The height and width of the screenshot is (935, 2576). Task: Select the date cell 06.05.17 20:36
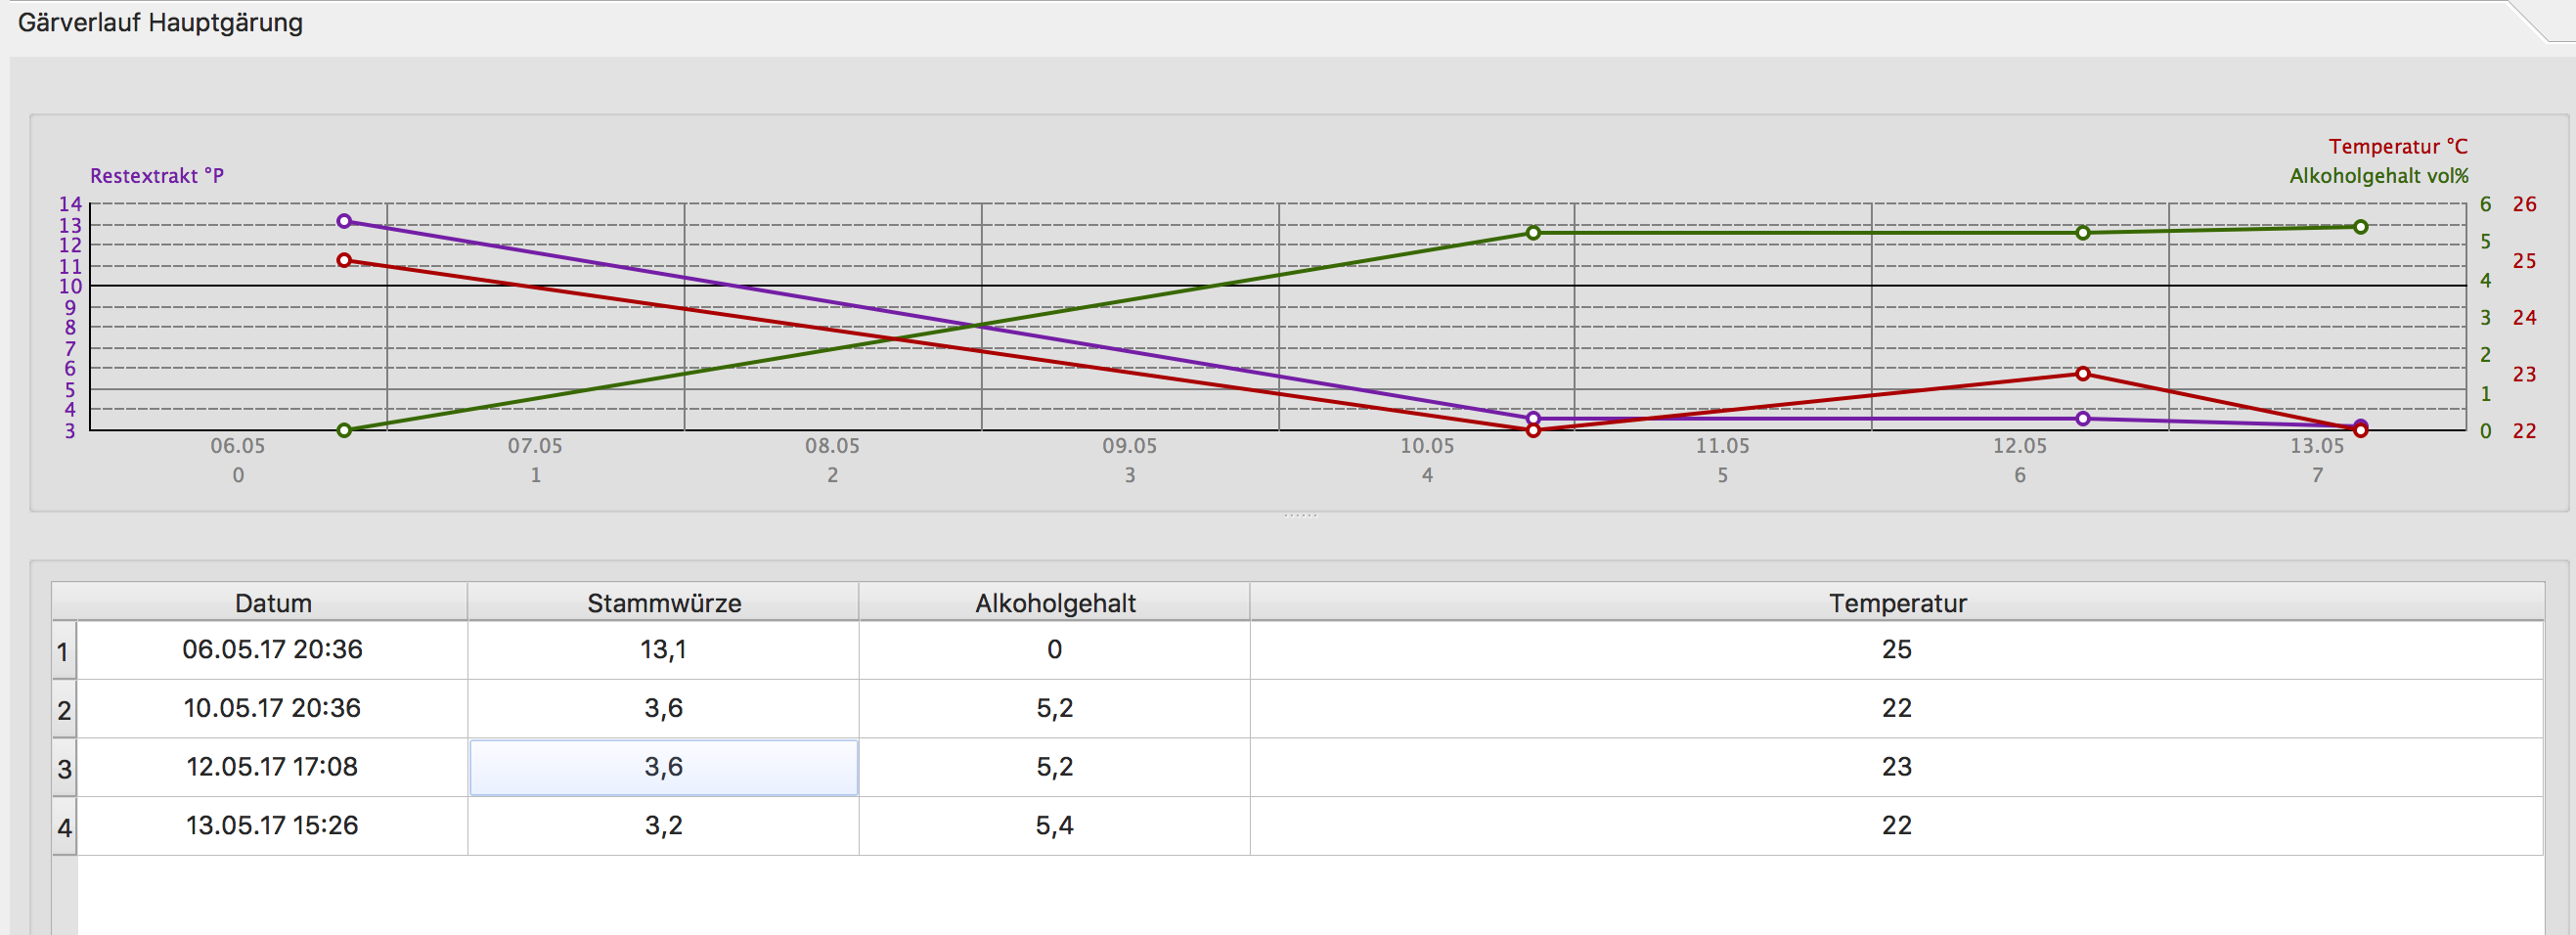272,650
